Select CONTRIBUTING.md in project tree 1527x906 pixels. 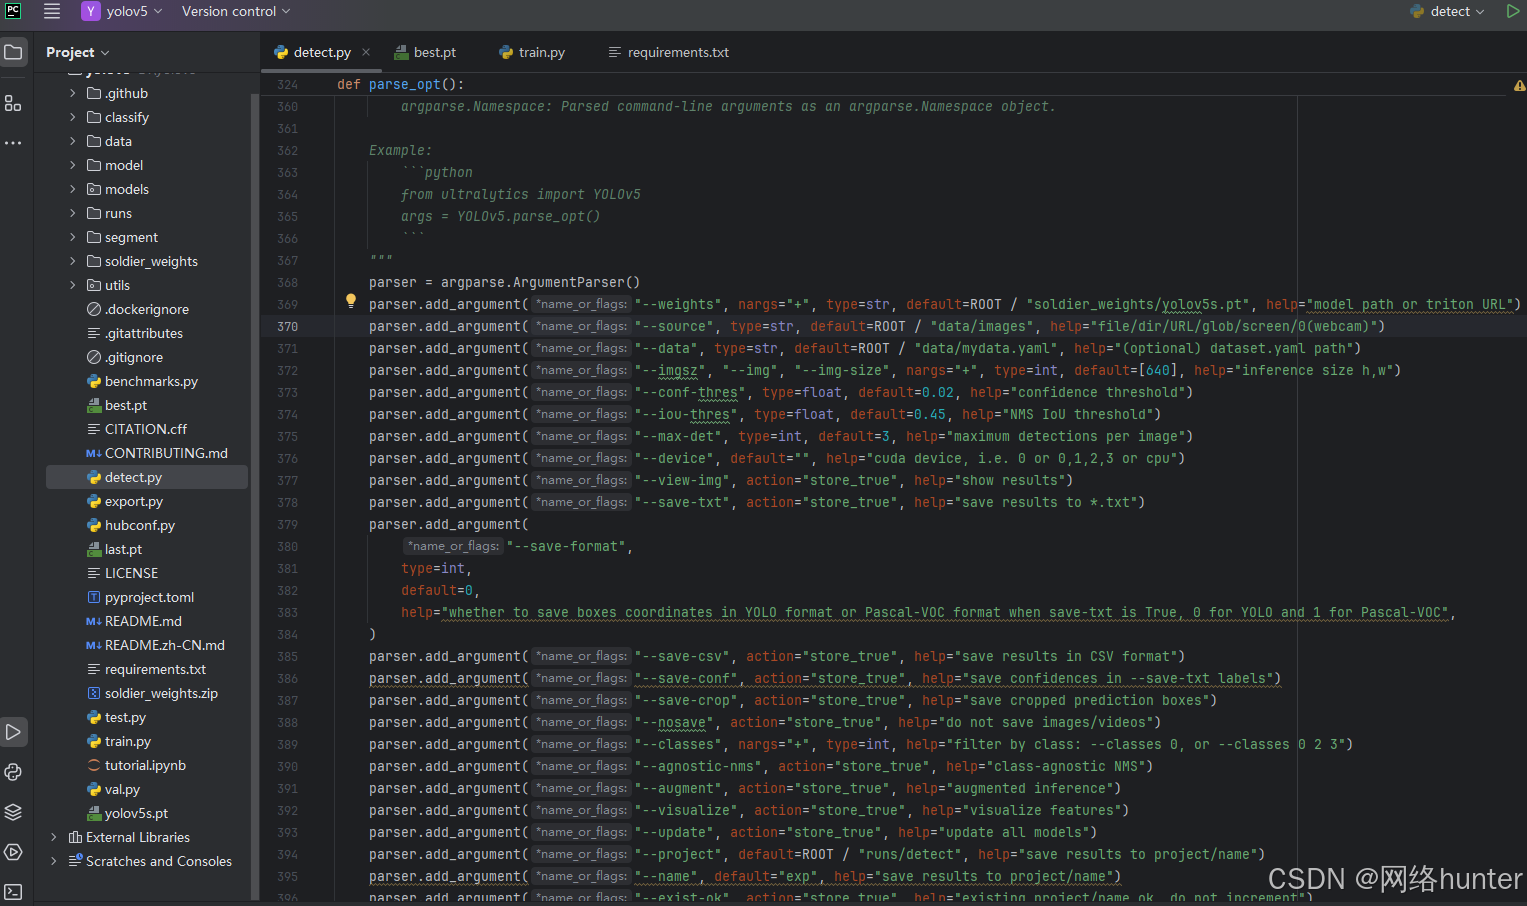157,453
